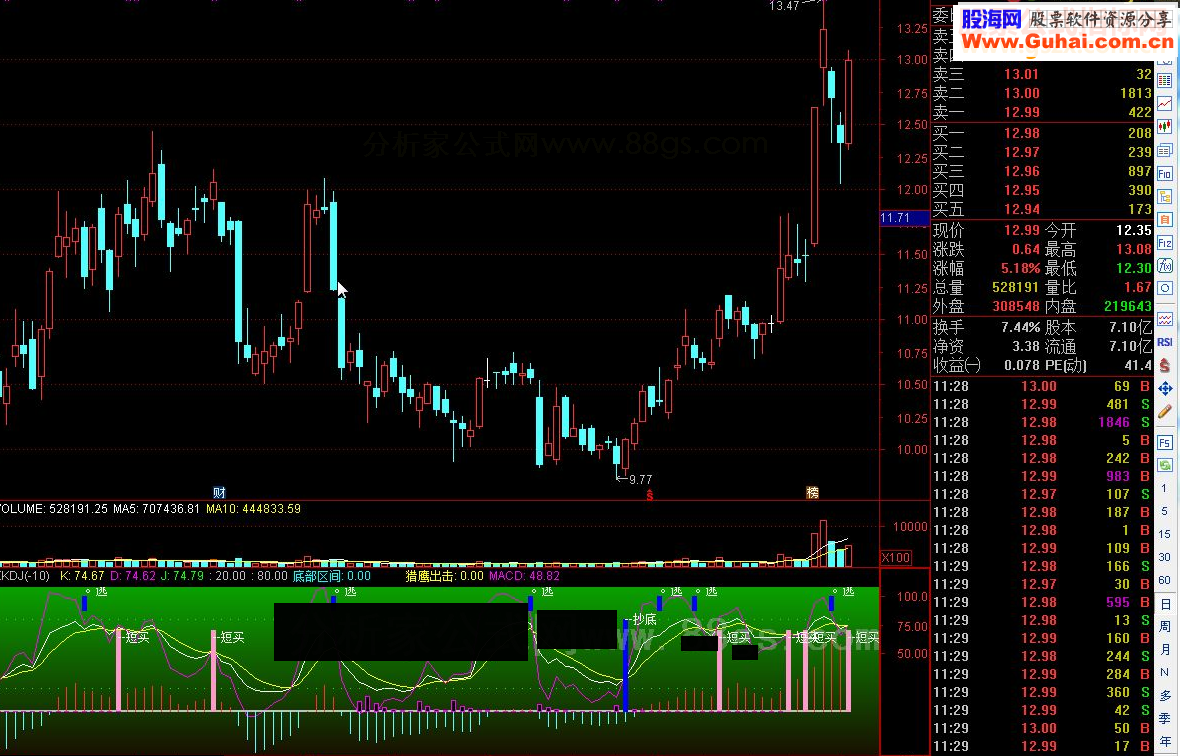Click the 1846 volume trade row
The height and width of the screenshot is (756, 1180).
[x=1042, y=422]
